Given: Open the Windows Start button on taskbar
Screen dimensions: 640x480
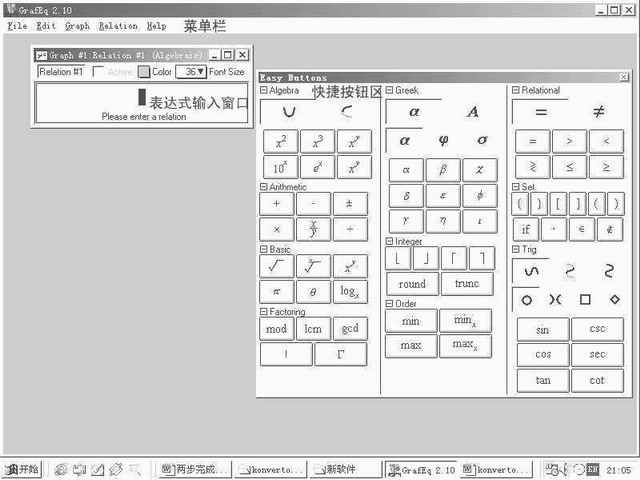Looking at the screenshot, I should pyautogui.click(x=23, y=469).
